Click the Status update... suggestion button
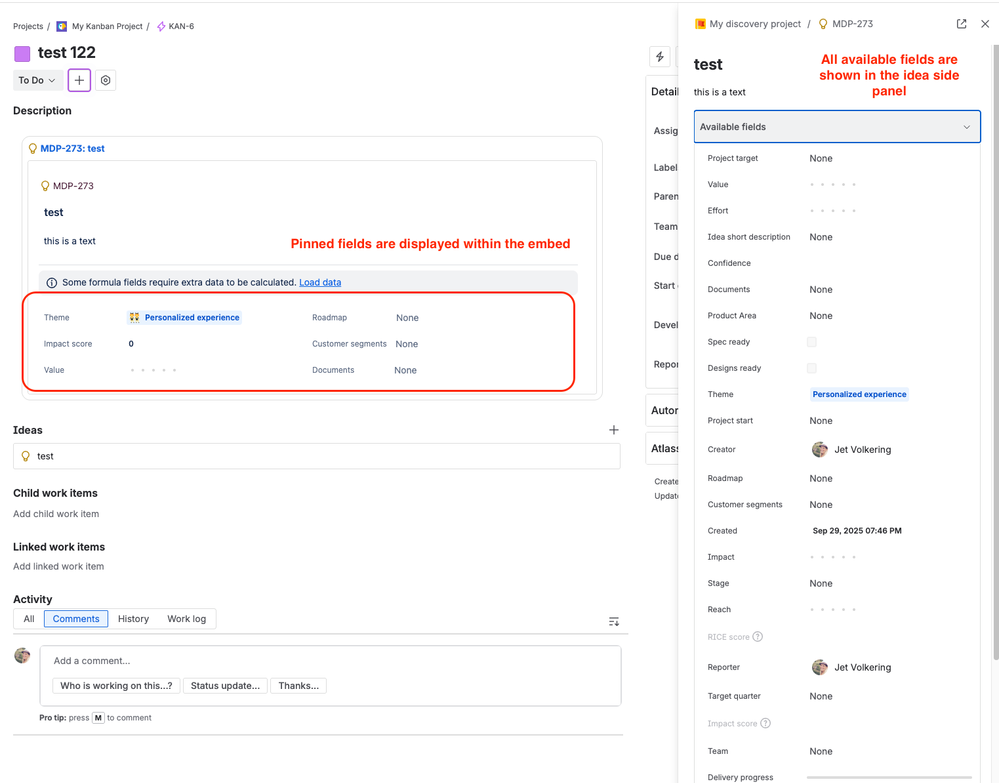Viewport: 999px width, 783px height. point(225,686)
